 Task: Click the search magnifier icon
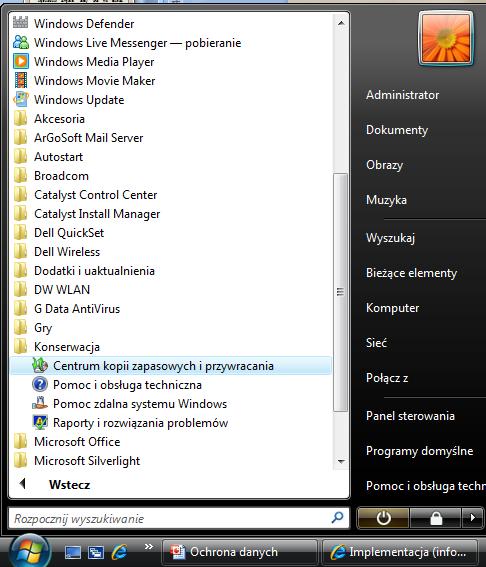pyautogui.click(x=337, y=518)
